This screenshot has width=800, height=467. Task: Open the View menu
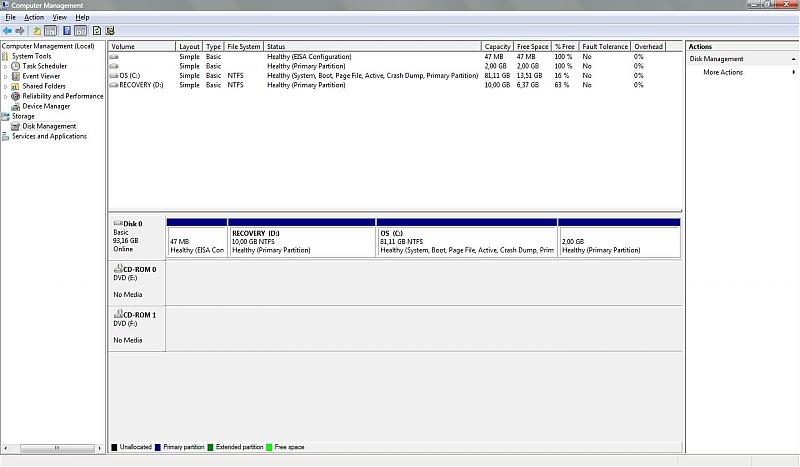pyautogui.click(x=60, y=17)
